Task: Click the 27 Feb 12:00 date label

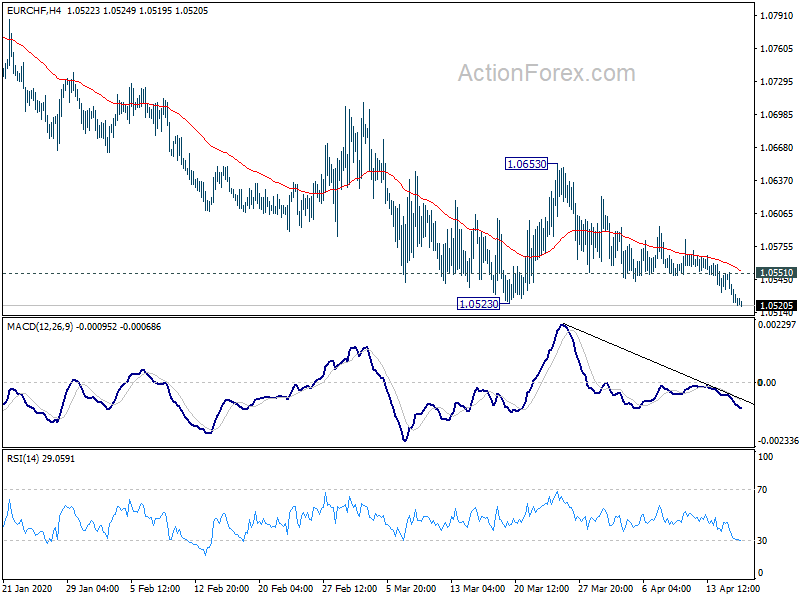Action: click(349, 588)
